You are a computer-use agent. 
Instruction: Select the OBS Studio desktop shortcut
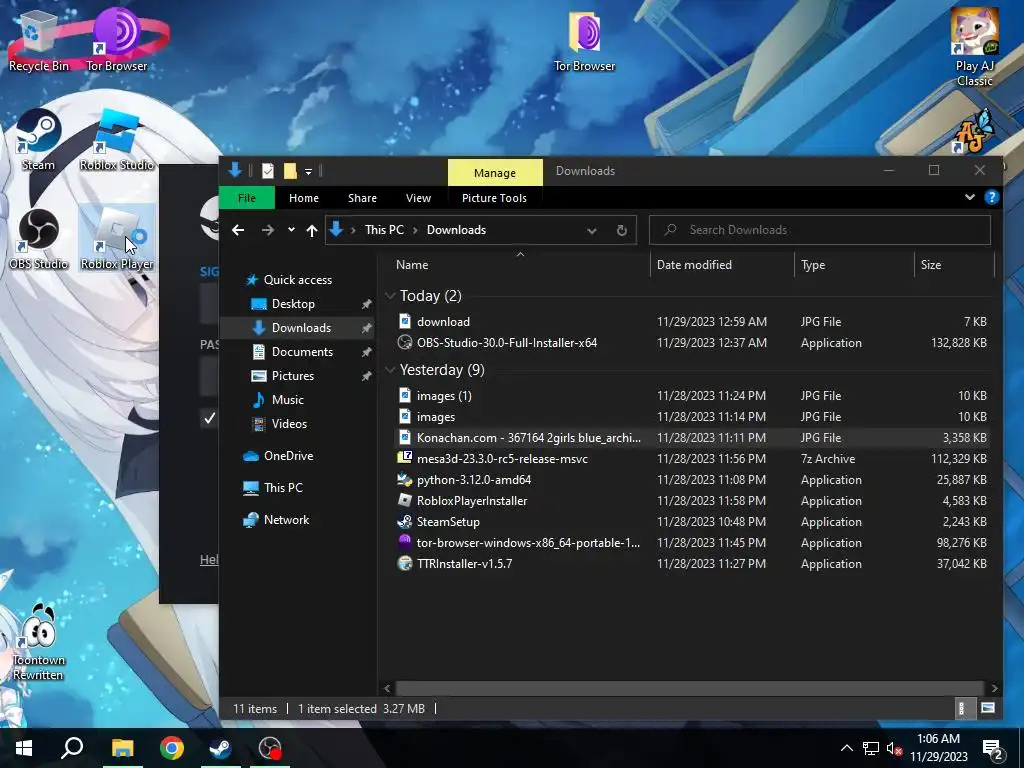pos(38,240)
